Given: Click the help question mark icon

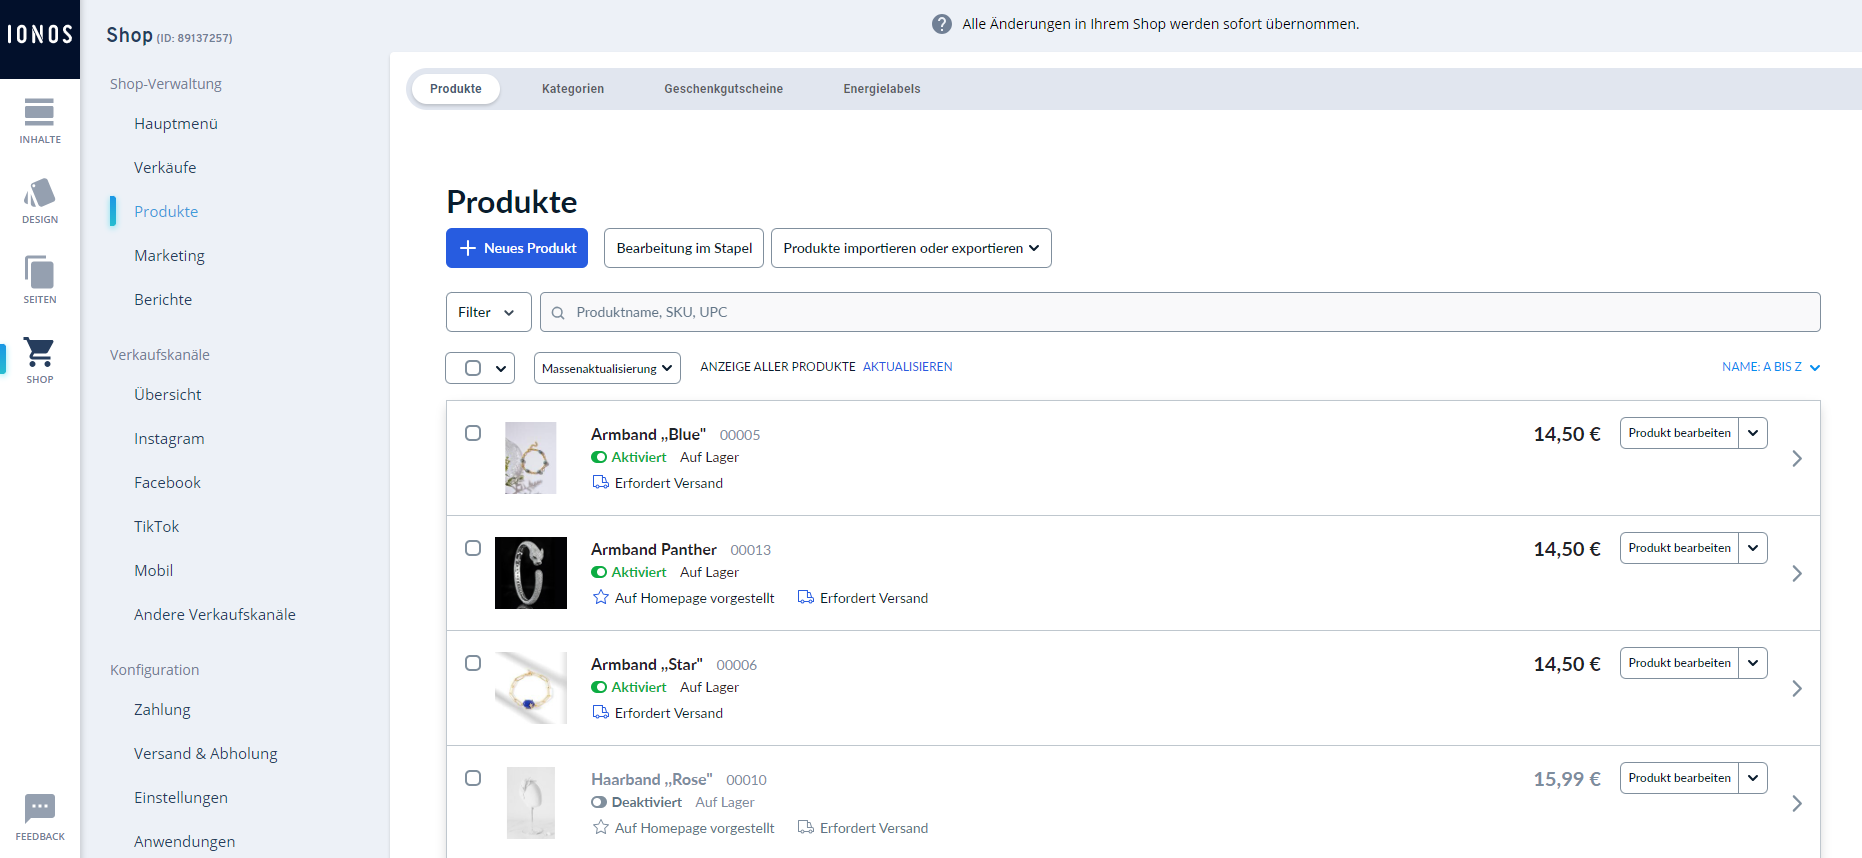Looking at the screenshot, I should pos(942,24).
